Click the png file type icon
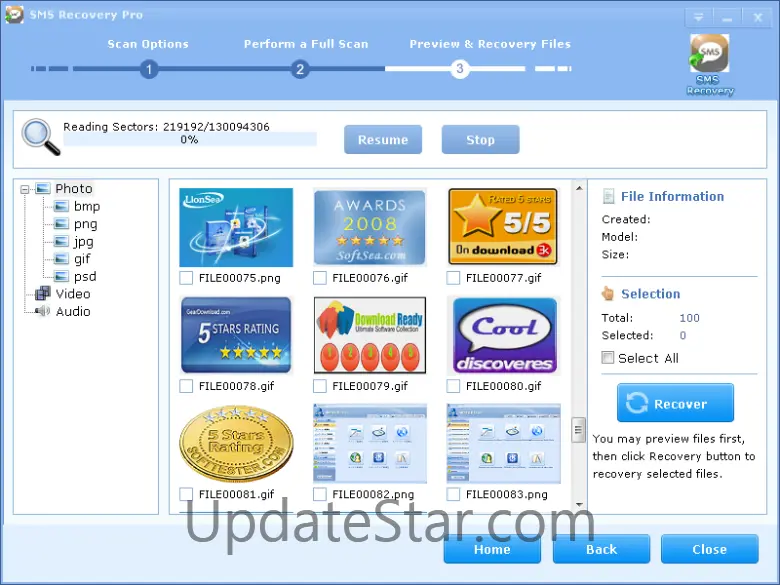The image size is (780, 585). click(61, 224)
